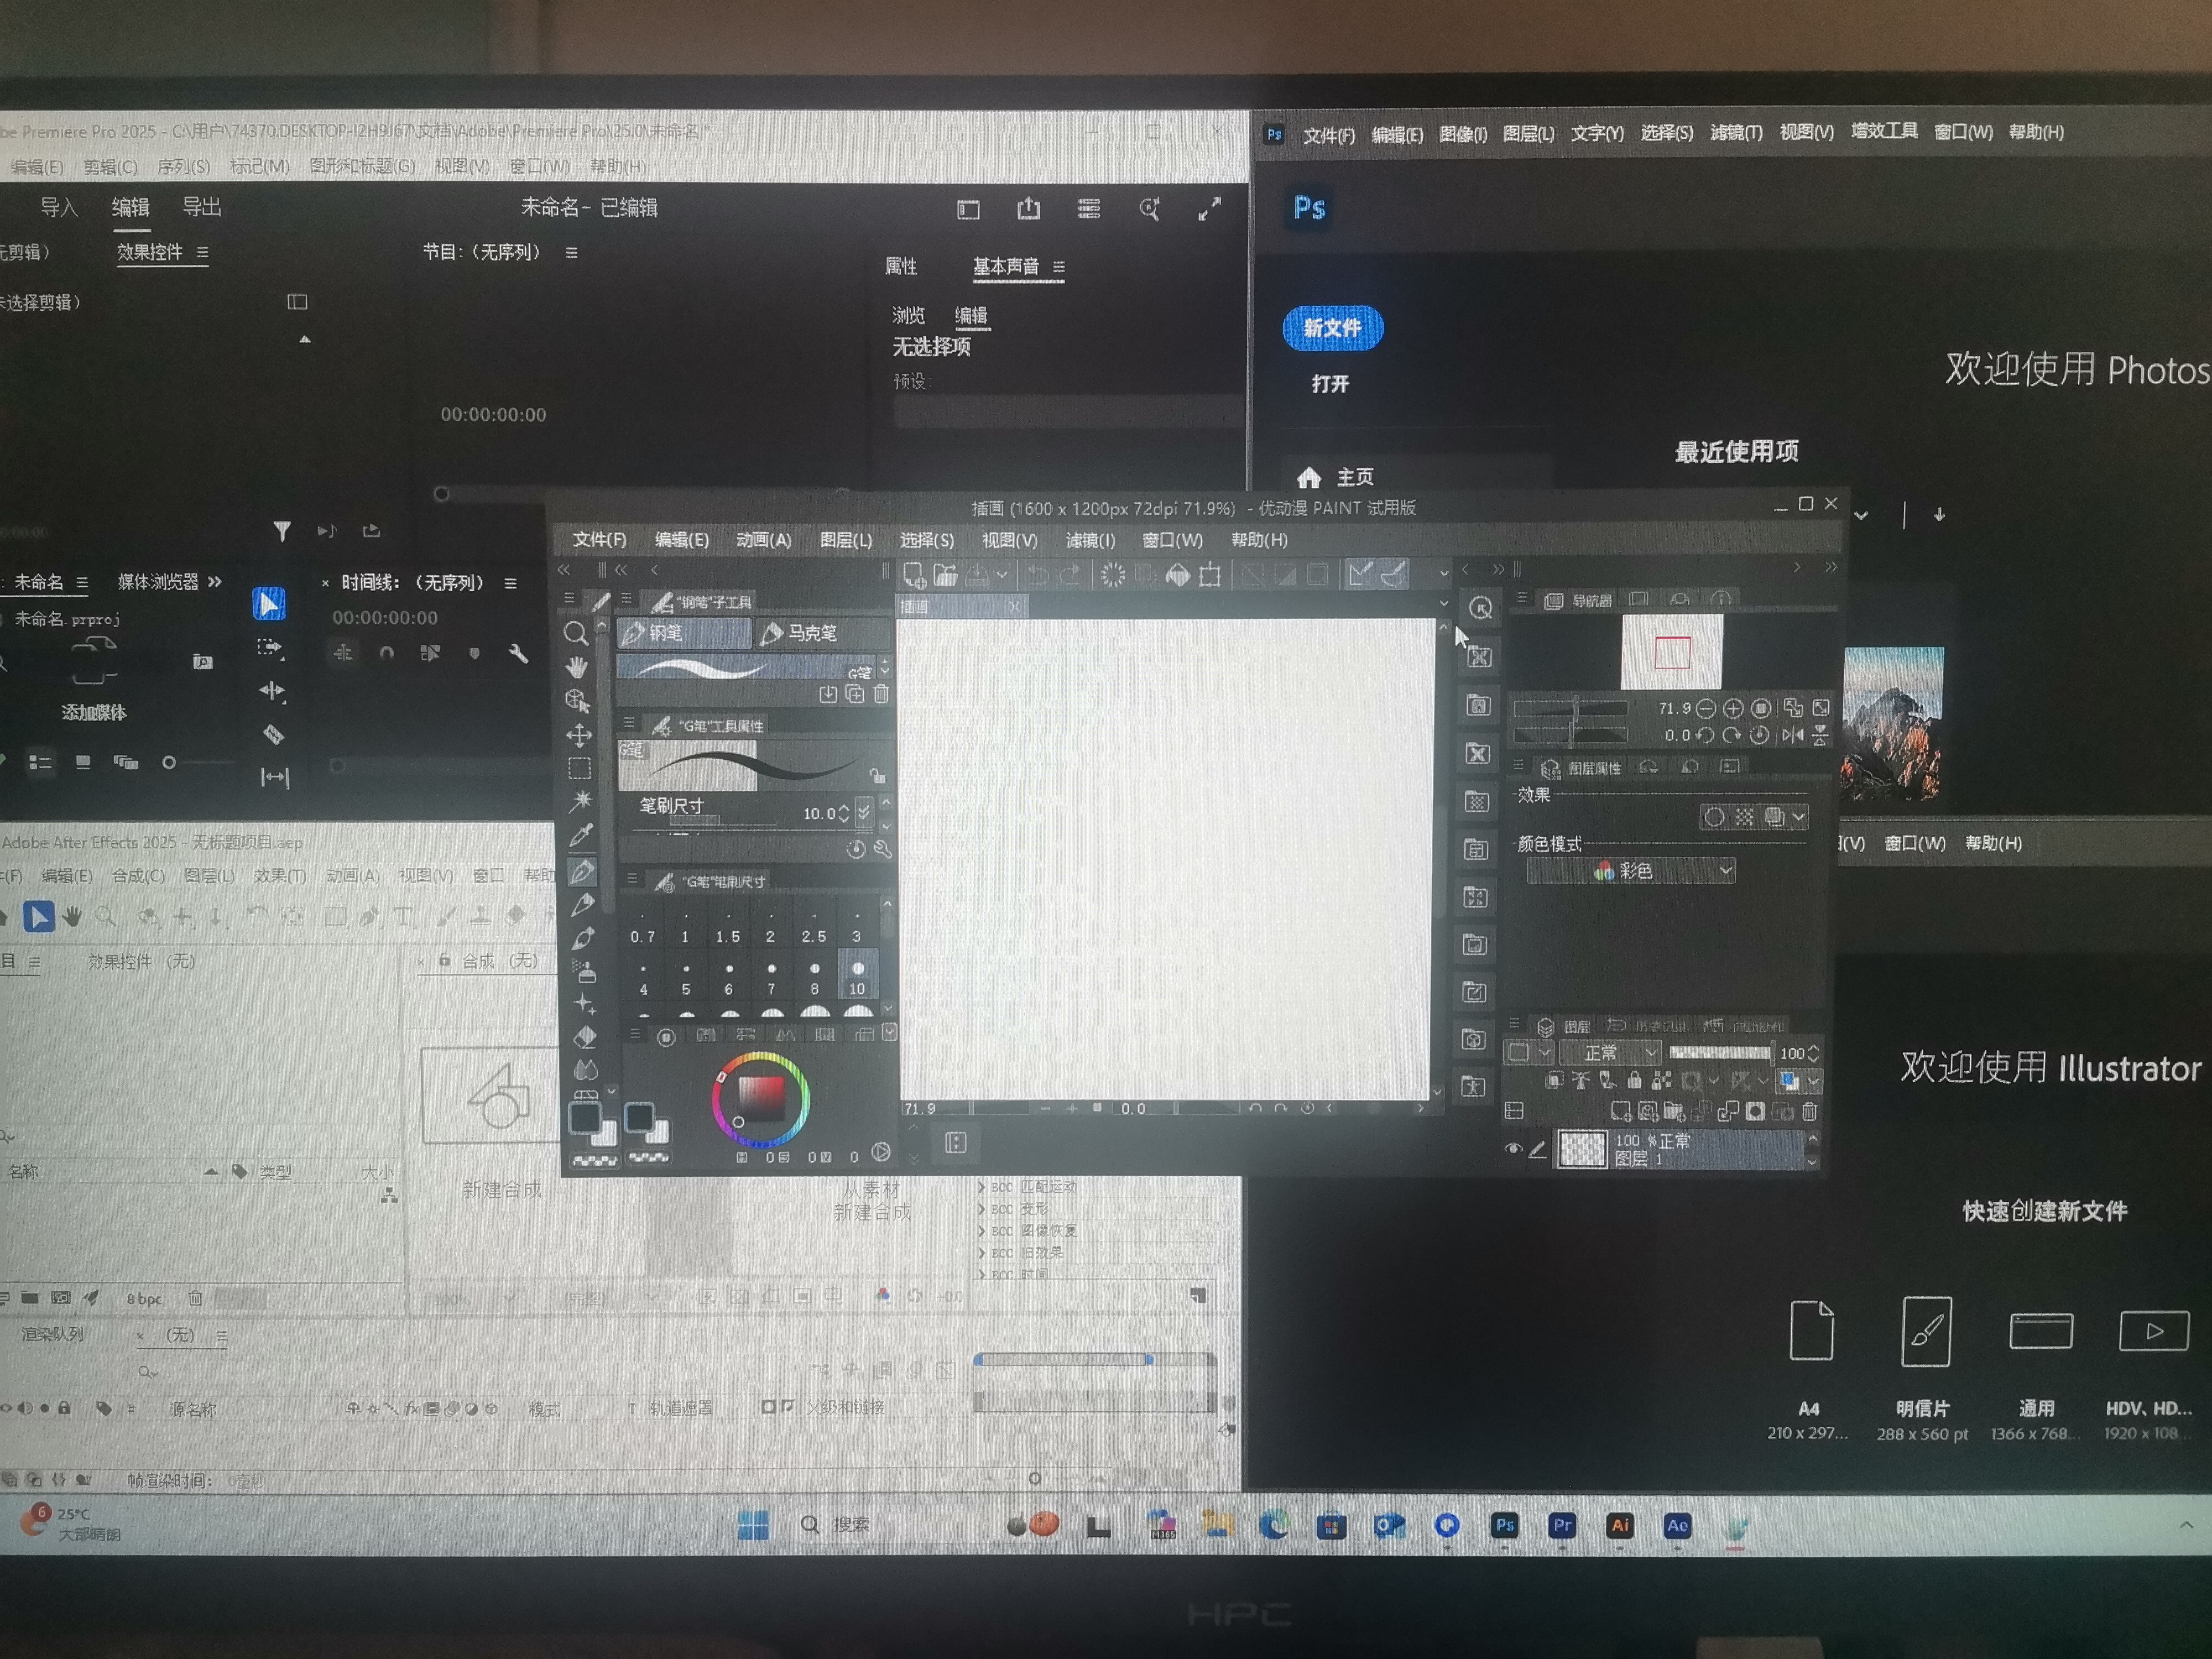Image resolution: width=2212 pixels, height=1659 pixels.
Task: Toggle navigator flip vertical
Action: [1820, 736]
